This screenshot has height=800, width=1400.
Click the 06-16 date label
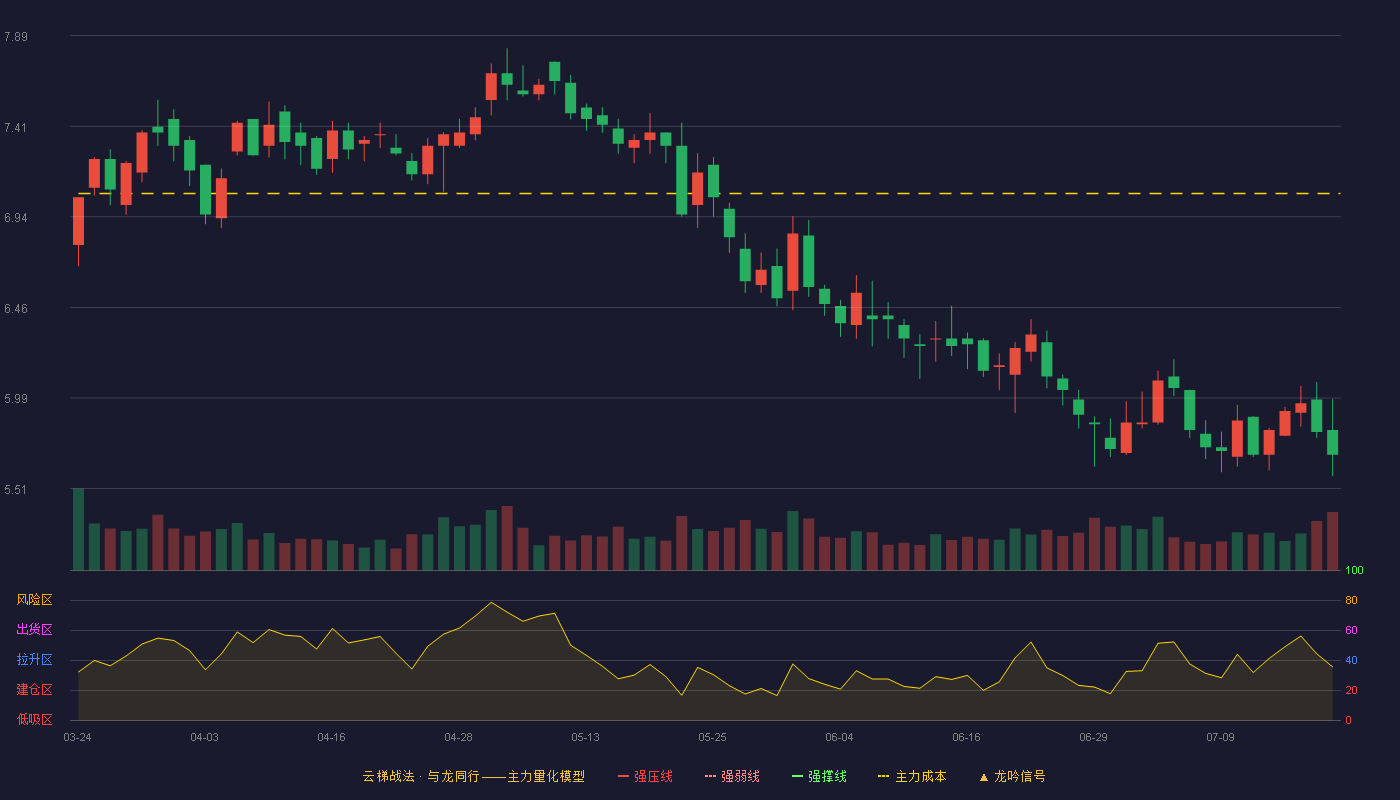966,737
